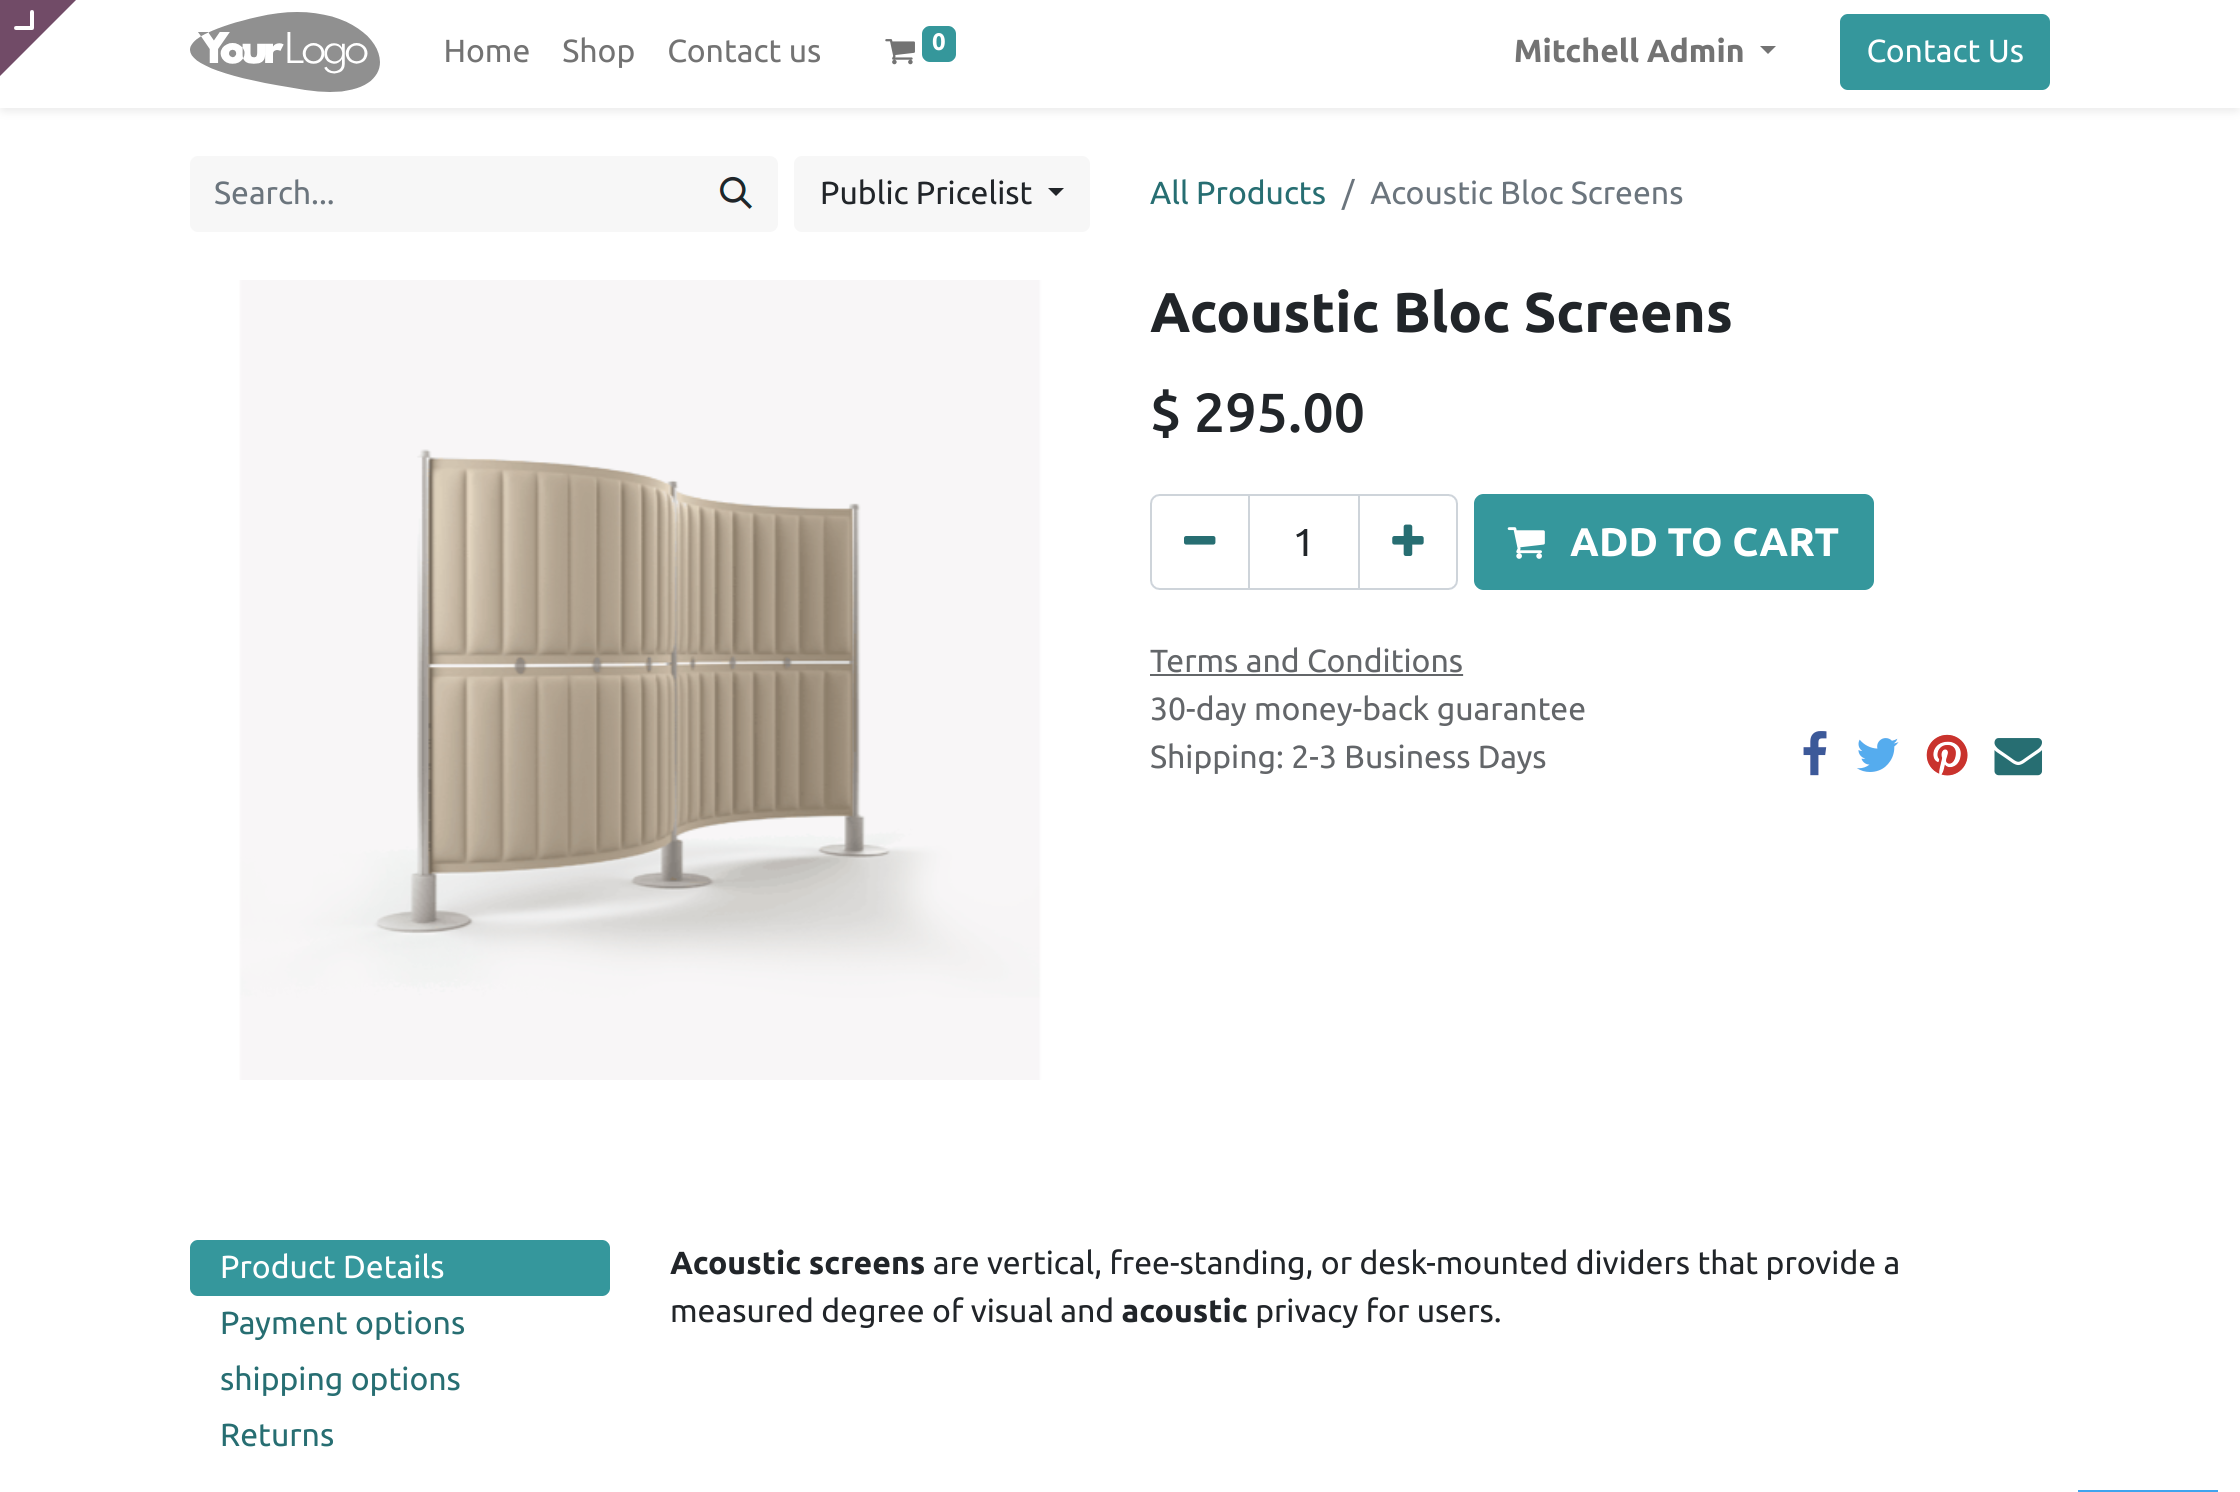The image size is (2240, 1492).
Task: Click into the Search input field
Action: 450,193
